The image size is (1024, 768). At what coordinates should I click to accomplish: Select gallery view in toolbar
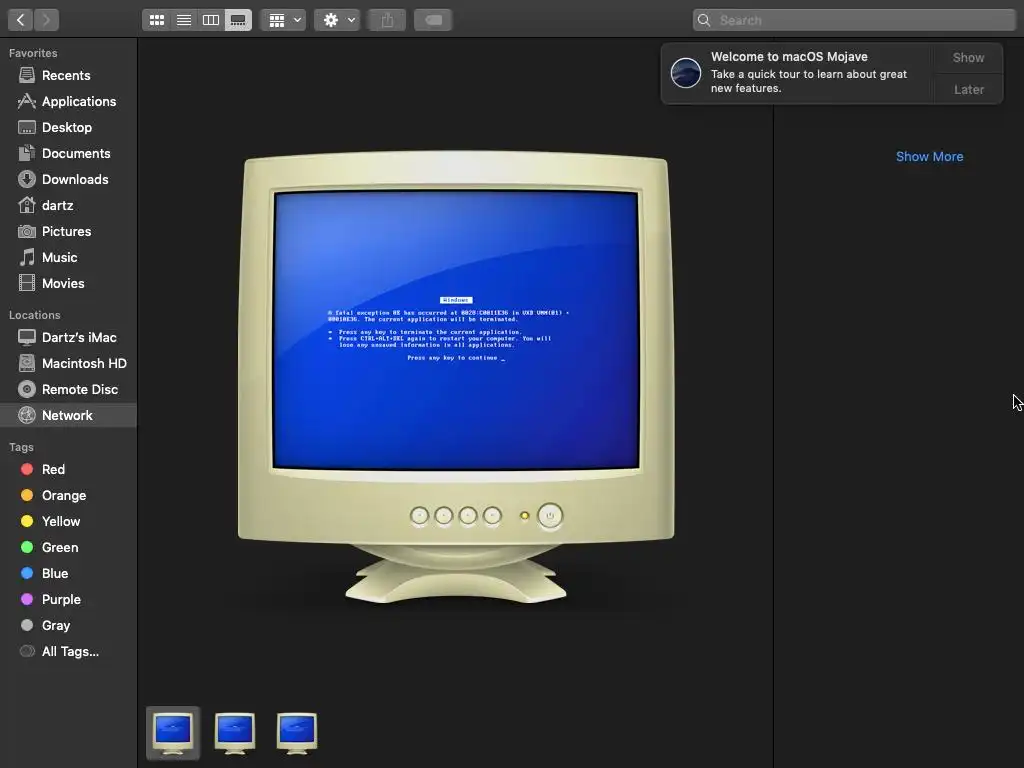(x=238, y=20)
